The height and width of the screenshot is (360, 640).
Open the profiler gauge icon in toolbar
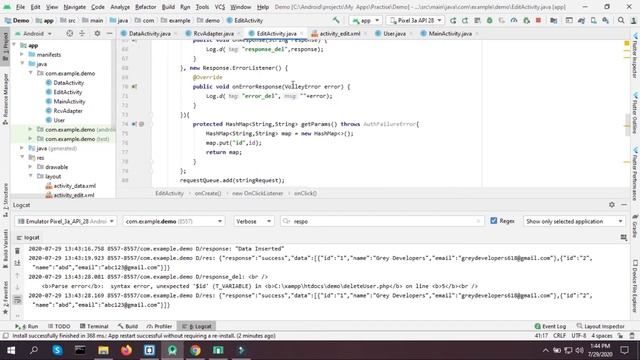[514, 20]
